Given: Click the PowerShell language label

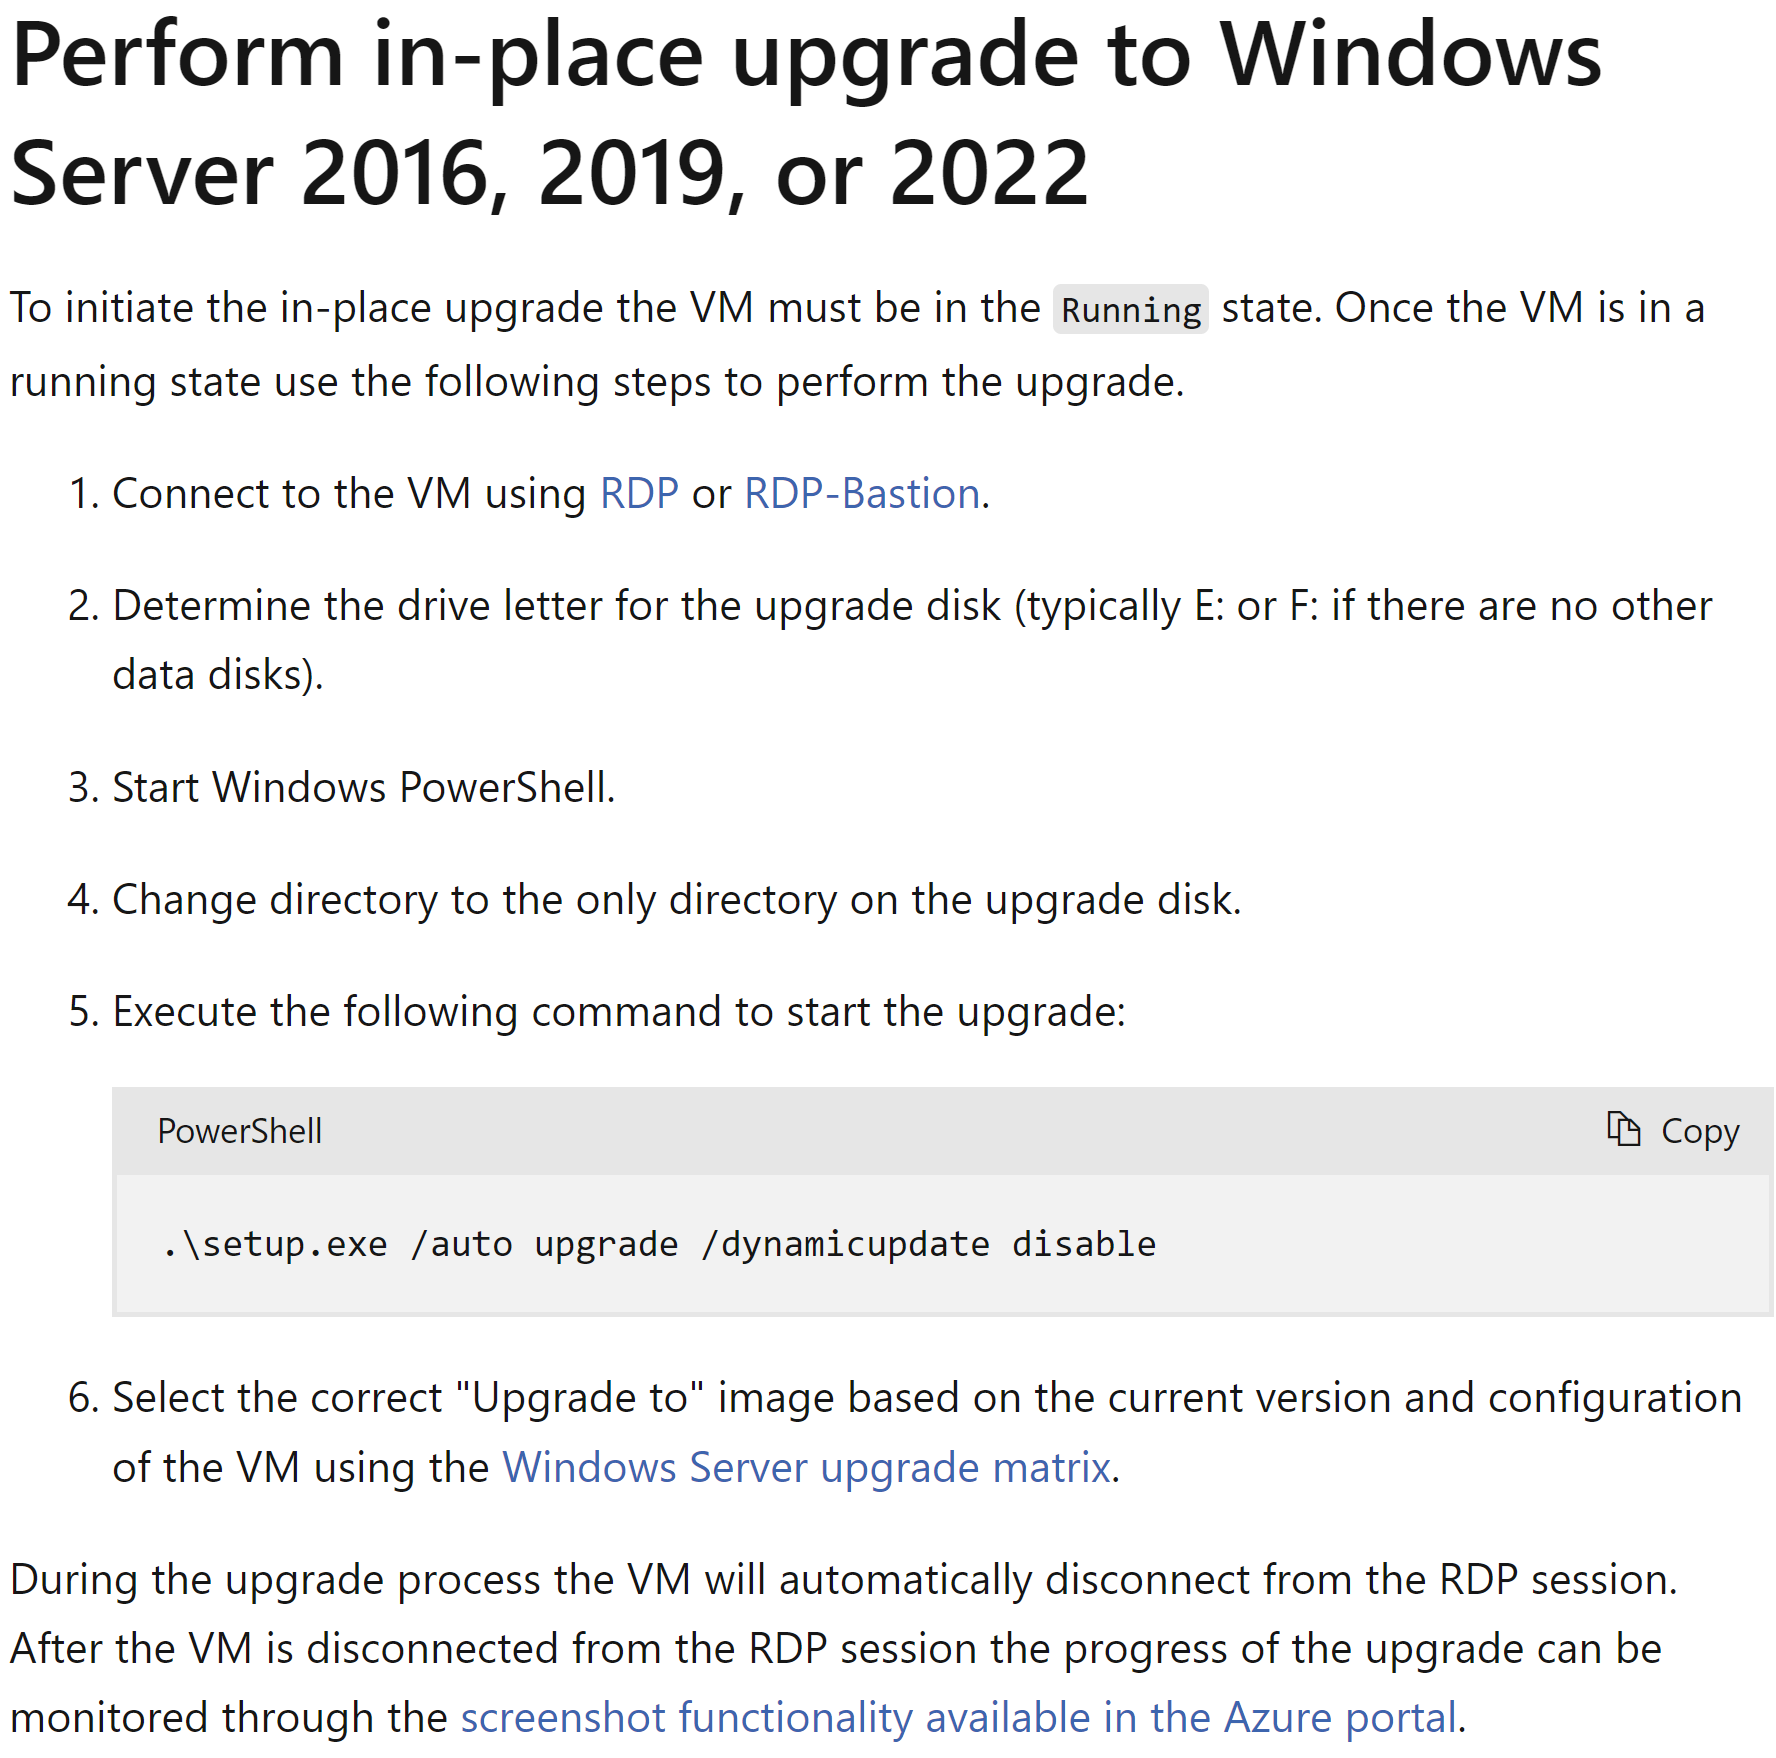Looking at the screenshot, I should click(239, 1130).
